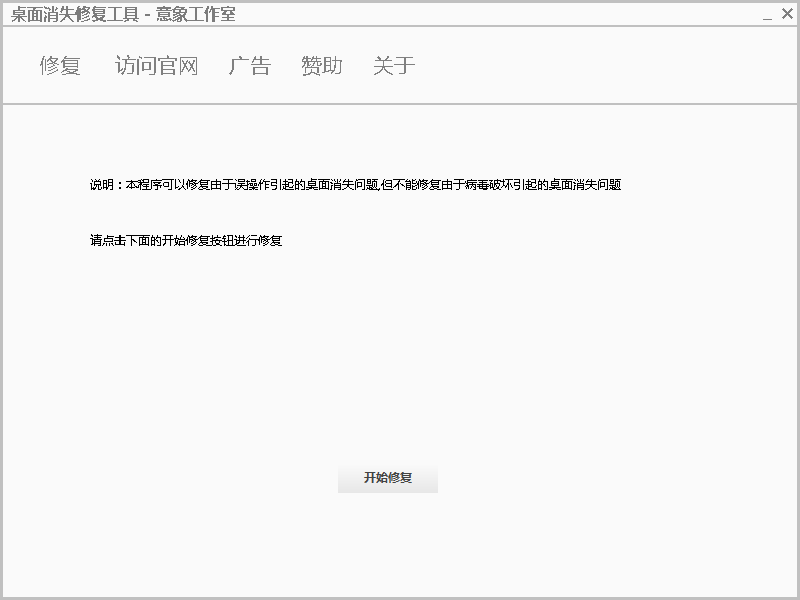Read the about section of the tool

[x=392, y=66]
